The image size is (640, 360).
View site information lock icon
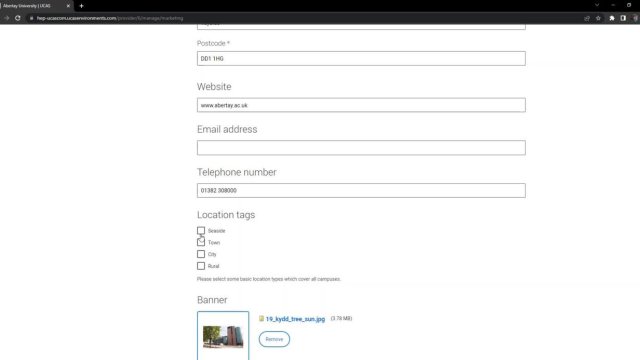(x=31, y=18)
